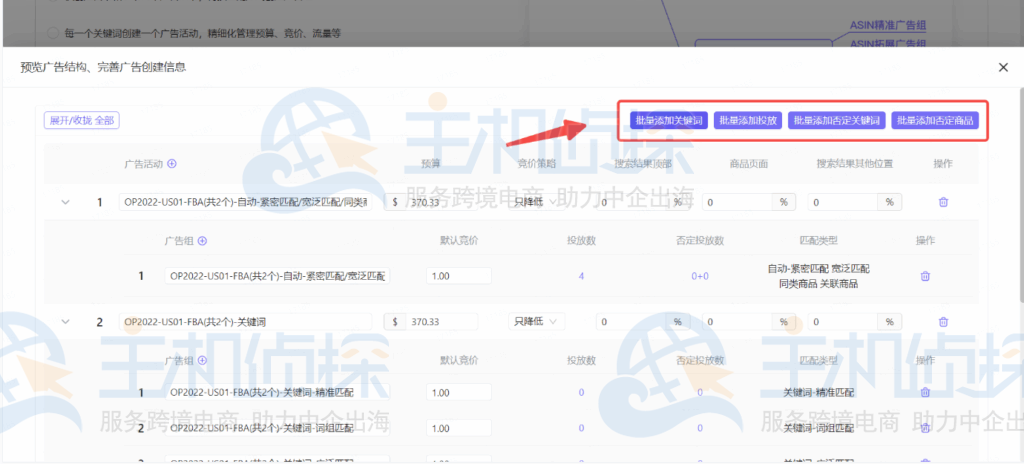Collapse campaign 1 with its chevron

65,203
